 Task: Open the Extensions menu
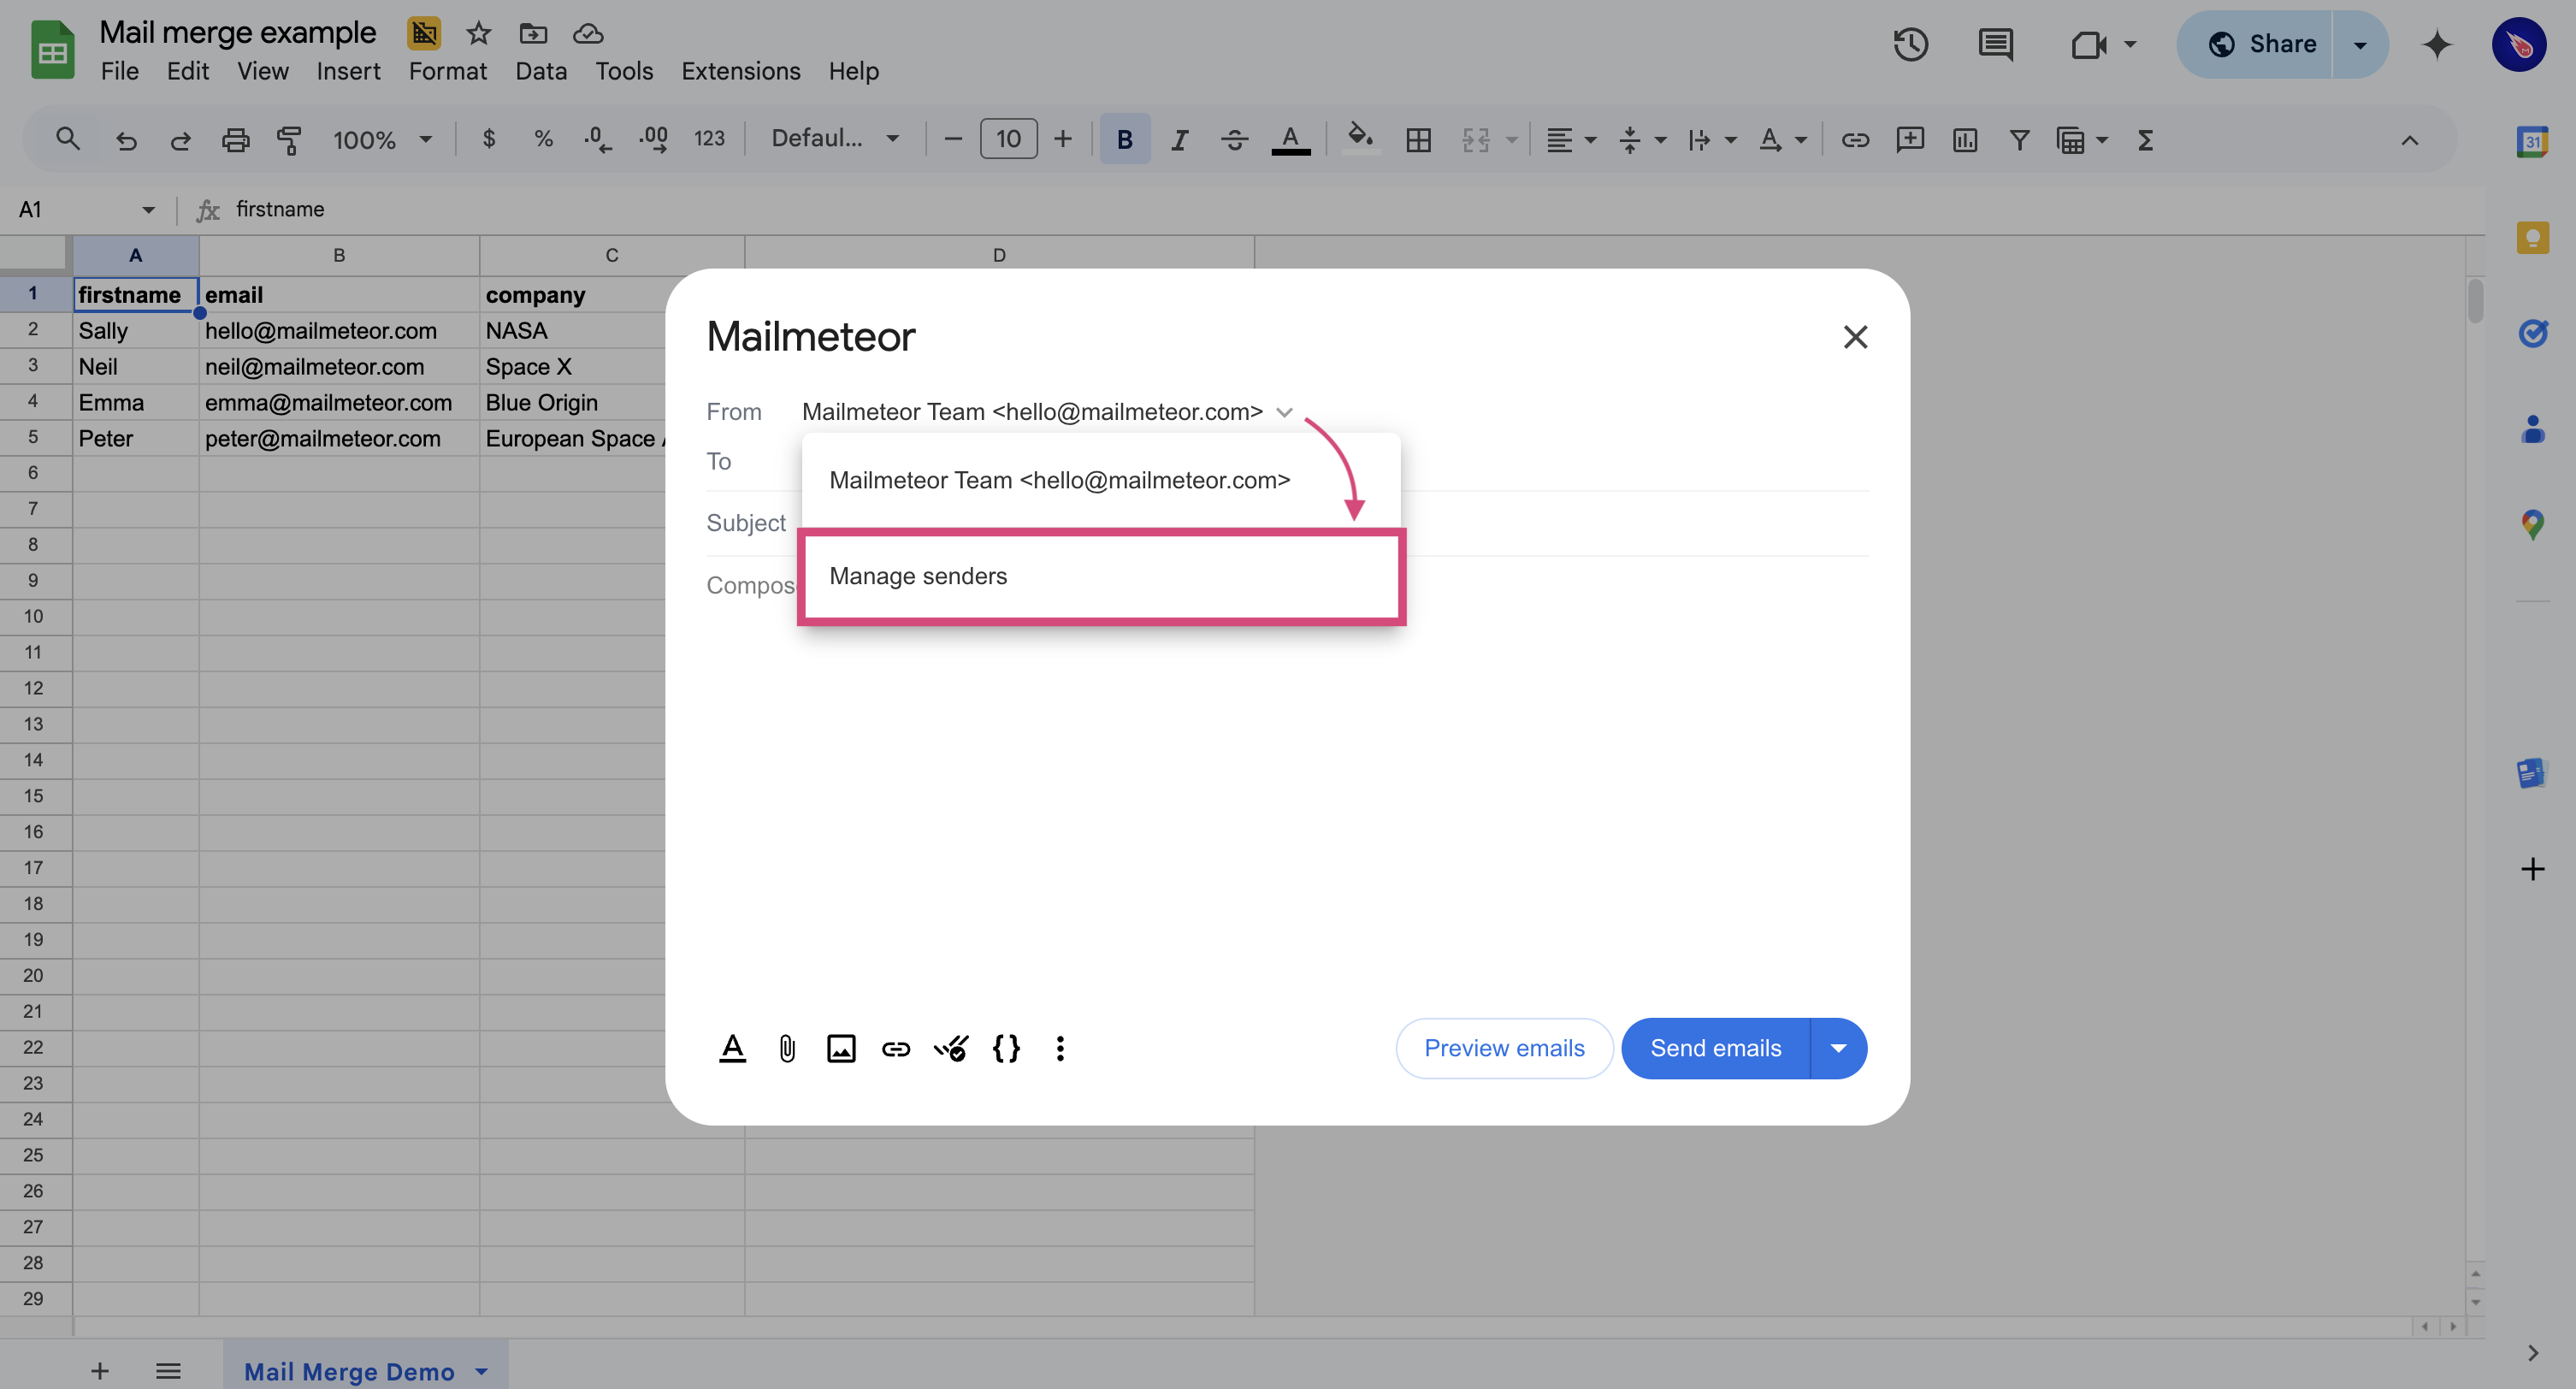point(740,71)
